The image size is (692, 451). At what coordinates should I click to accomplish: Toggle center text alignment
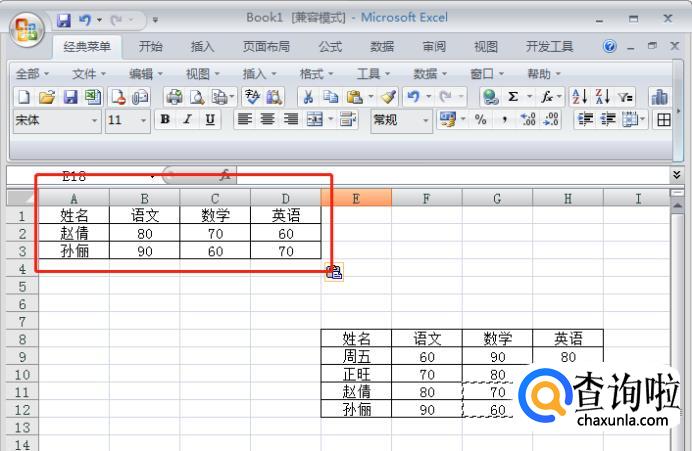coord(267,120)
